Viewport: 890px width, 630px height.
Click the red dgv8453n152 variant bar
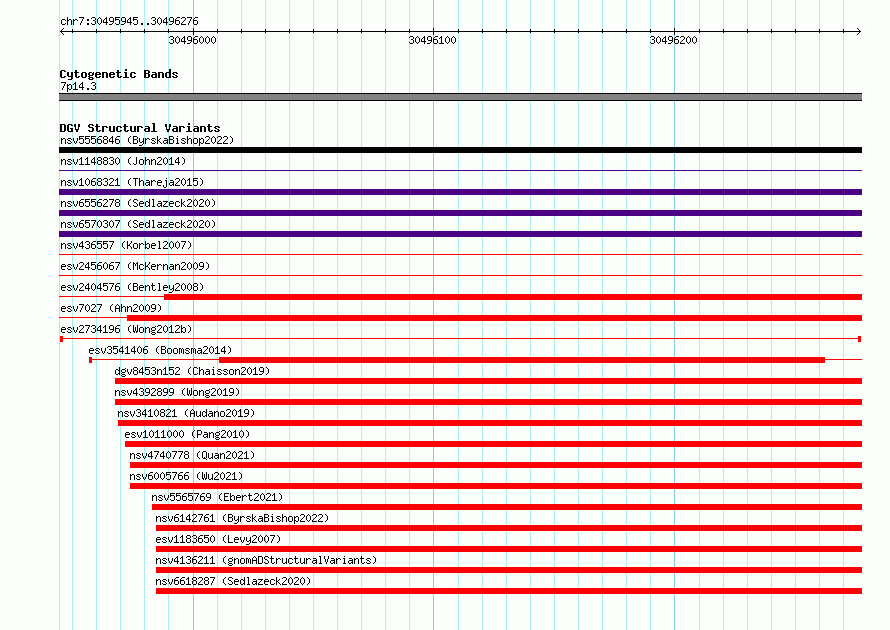(488, 381)
